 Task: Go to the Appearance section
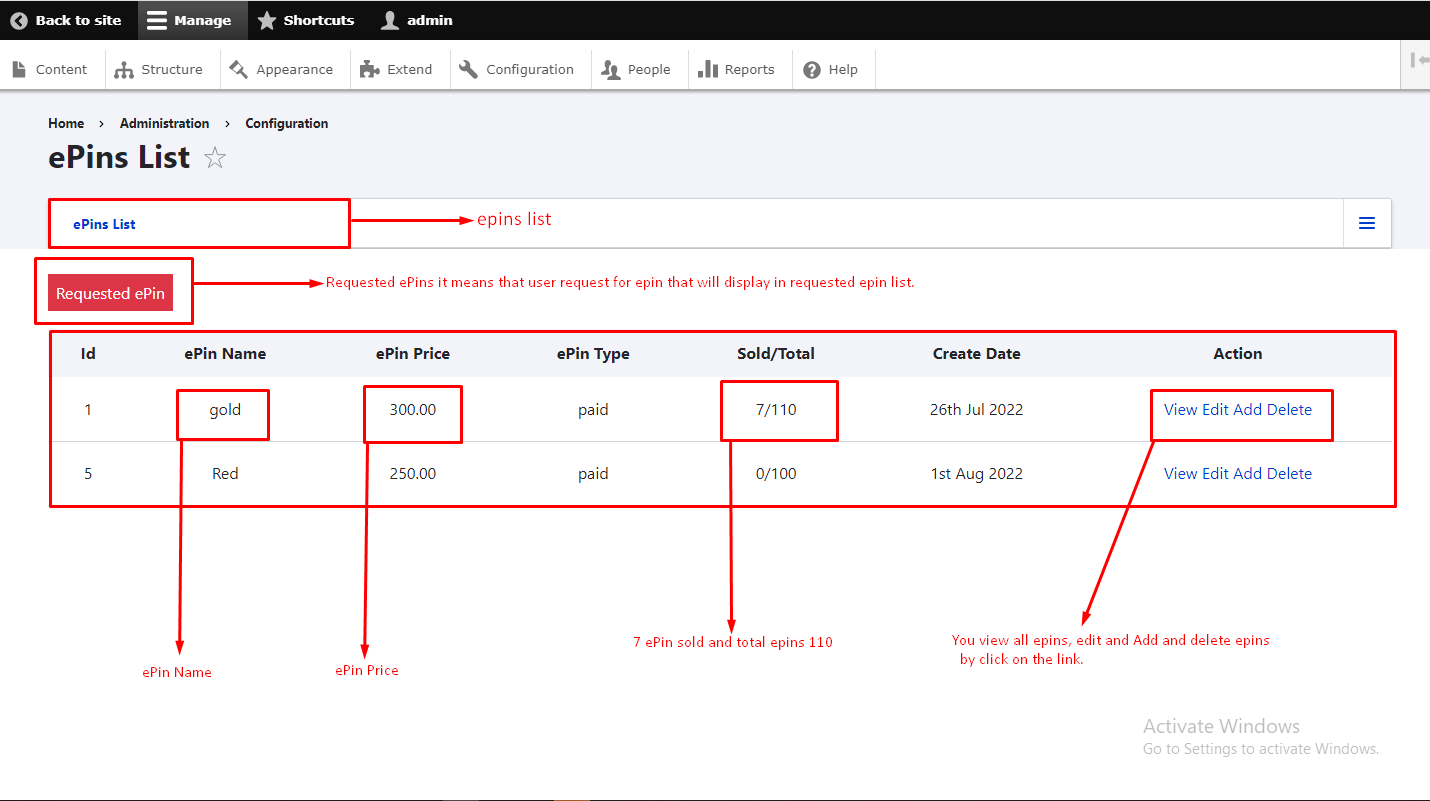[x=281, y=70]
